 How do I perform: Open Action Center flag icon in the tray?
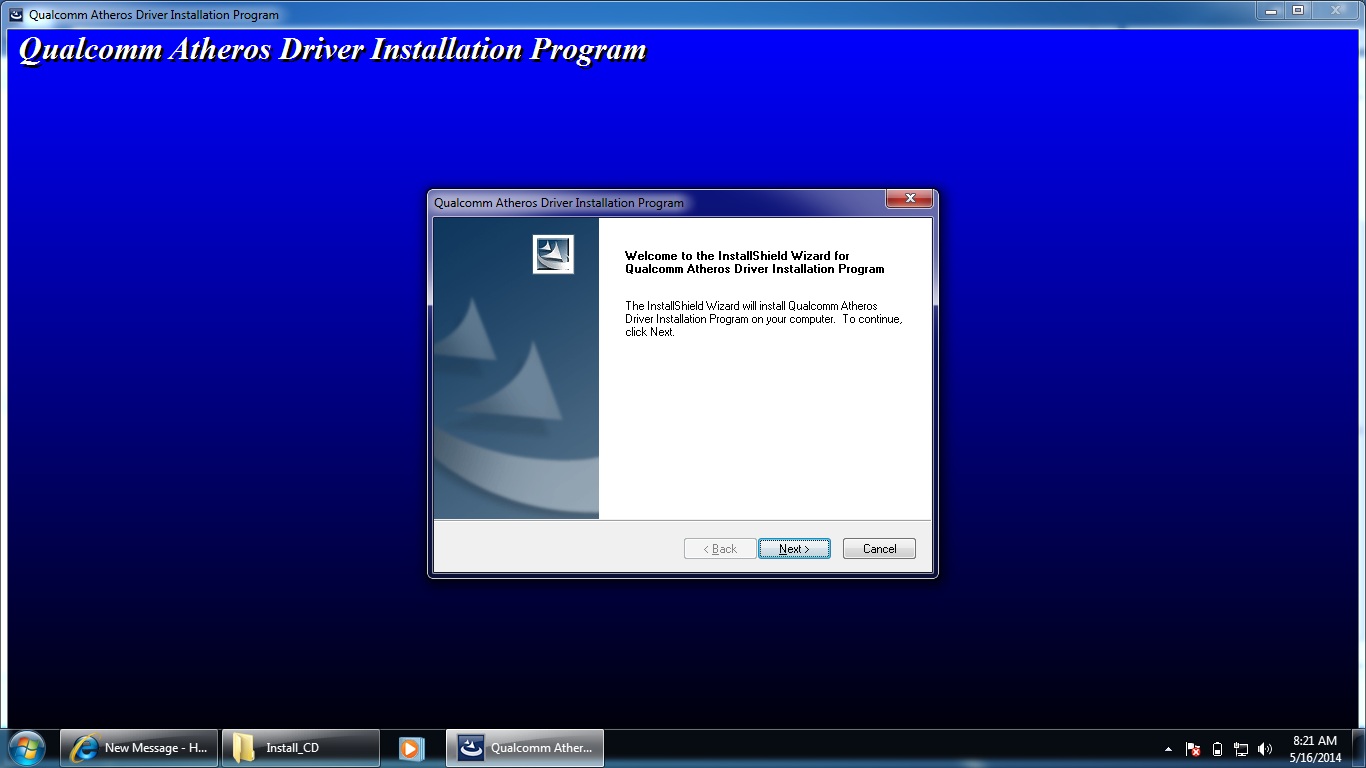tap(1193, 749)
